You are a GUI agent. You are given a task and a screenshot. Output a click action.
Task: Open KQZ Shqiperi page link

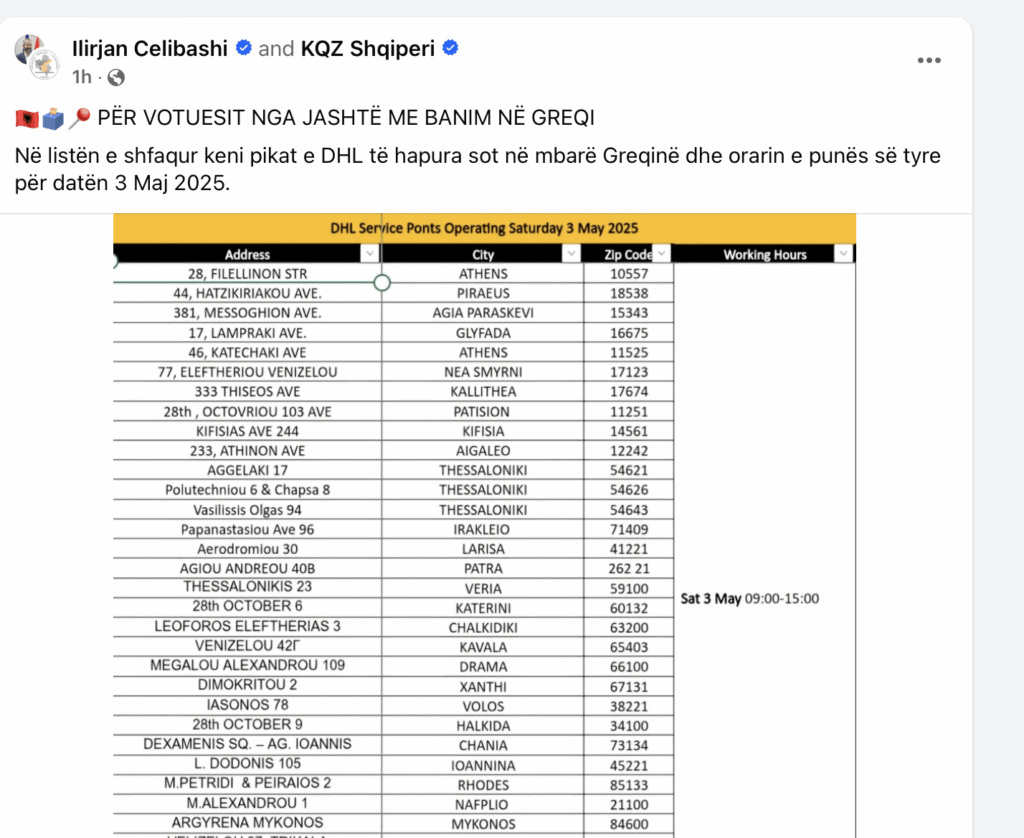[368, 48]
